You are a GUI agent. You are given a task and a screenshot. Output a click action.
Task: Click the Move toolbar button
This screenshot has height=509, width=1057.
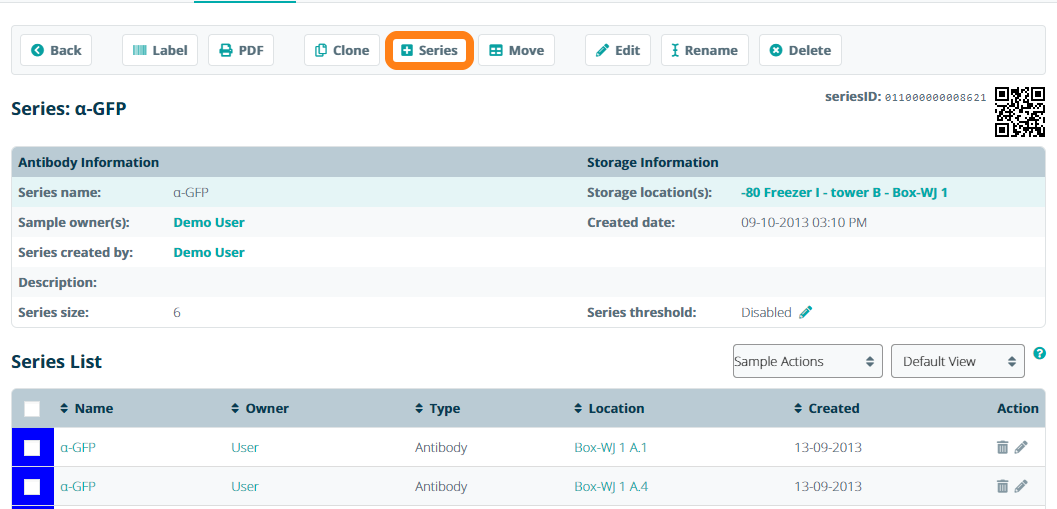(516, 50)
